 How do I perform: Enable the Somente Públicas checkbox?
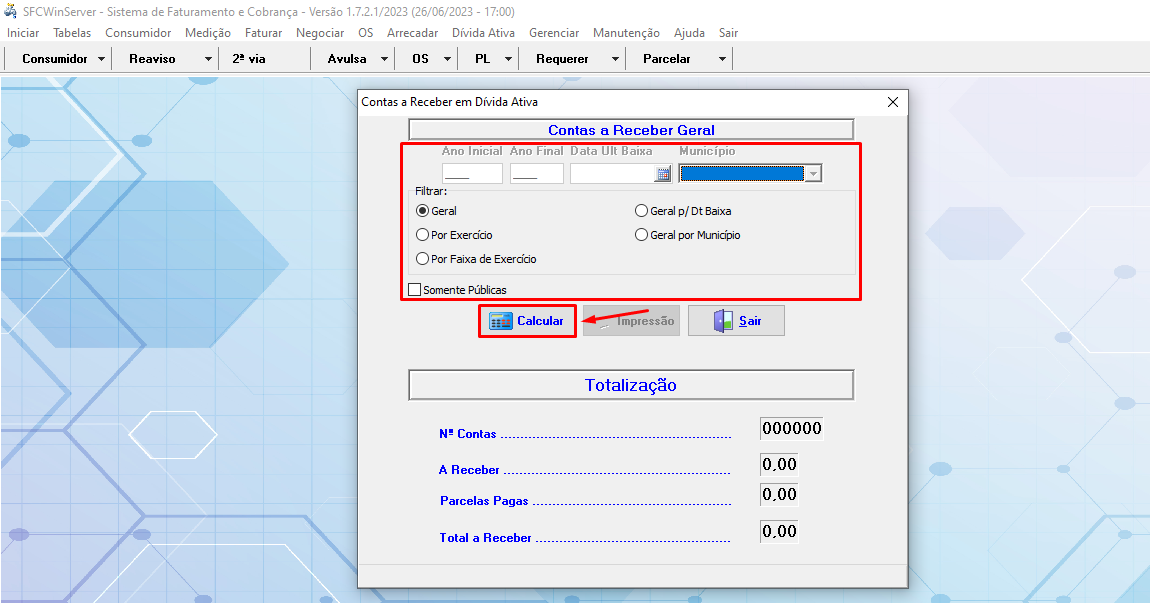415,290
